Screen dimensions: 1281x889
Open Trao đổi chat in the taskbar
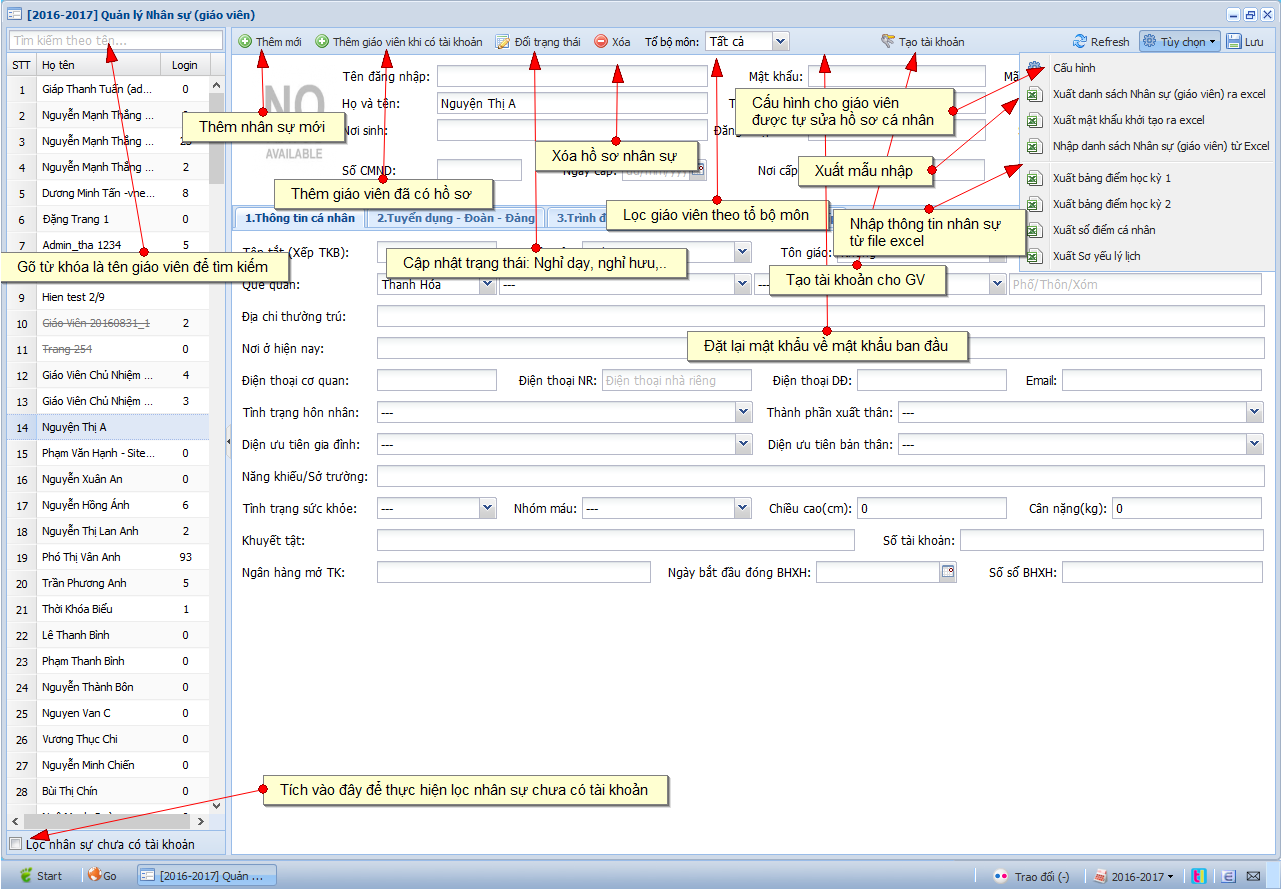[1030, 876]
